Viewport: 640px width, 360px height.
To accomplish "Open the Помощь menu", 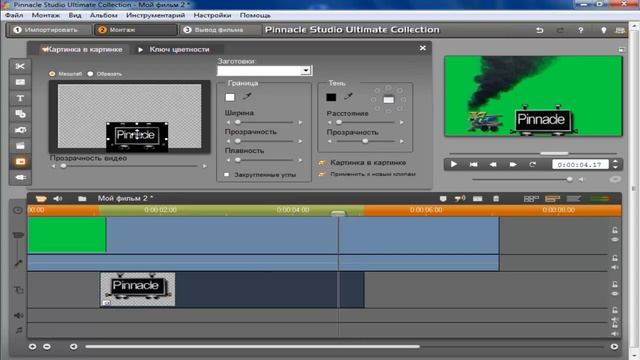I will pyautogui.click(x=255, y=15).
